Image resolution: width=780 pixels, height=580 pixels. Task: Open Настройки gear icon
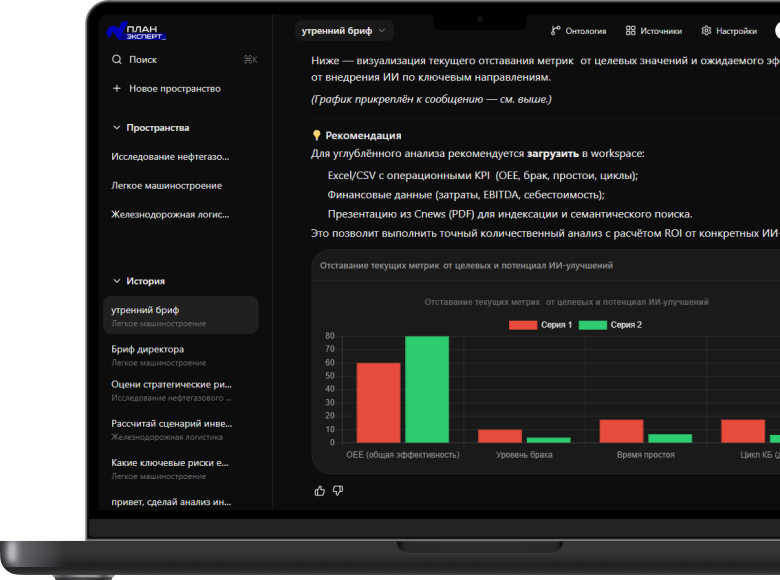point(706,31)
